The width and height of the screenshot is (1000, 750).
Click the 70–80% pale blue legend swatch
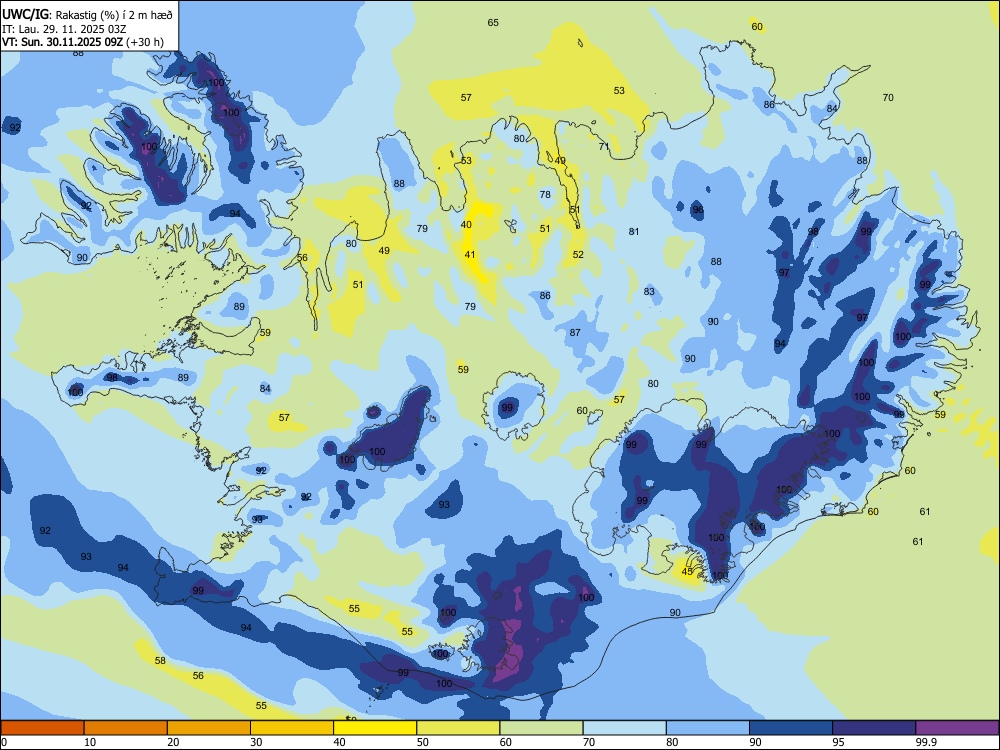coord(624,728)
